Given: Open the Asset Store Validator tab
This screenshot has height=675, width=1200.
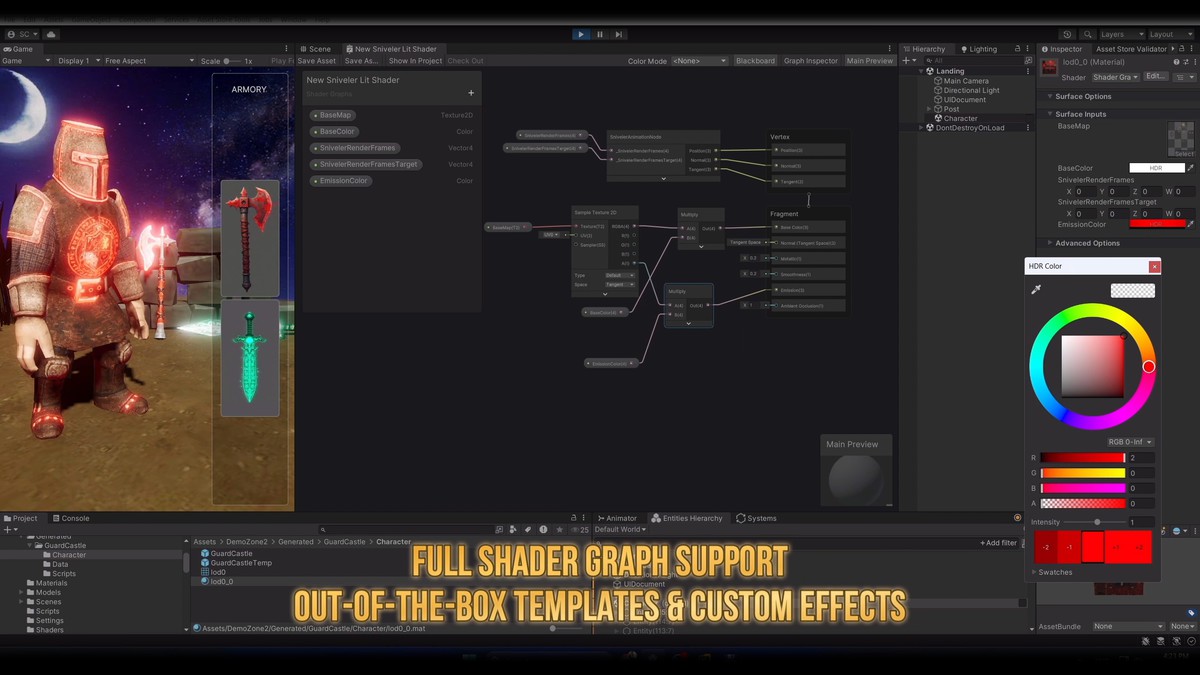Looking at the screenshot, I should tap(1131, 48).
